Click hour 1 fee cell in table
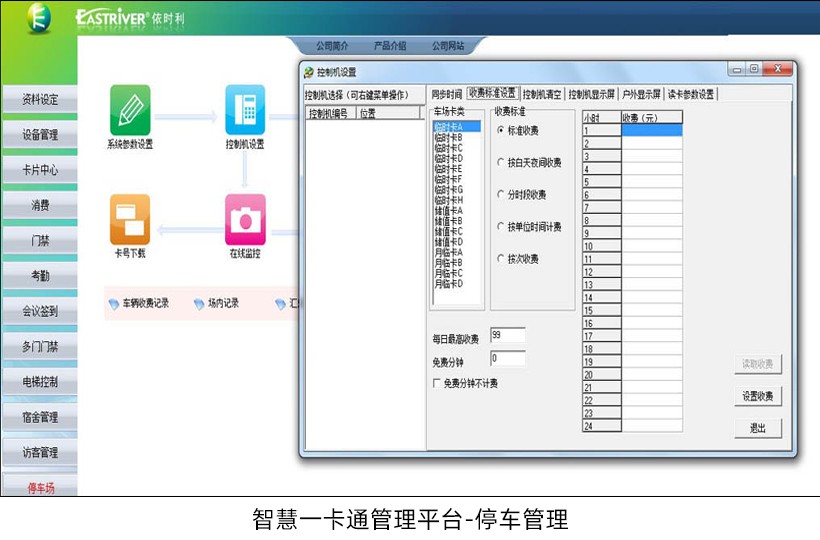Image resolution: width=820 pixels, height=540 pixels. [651, 130]
